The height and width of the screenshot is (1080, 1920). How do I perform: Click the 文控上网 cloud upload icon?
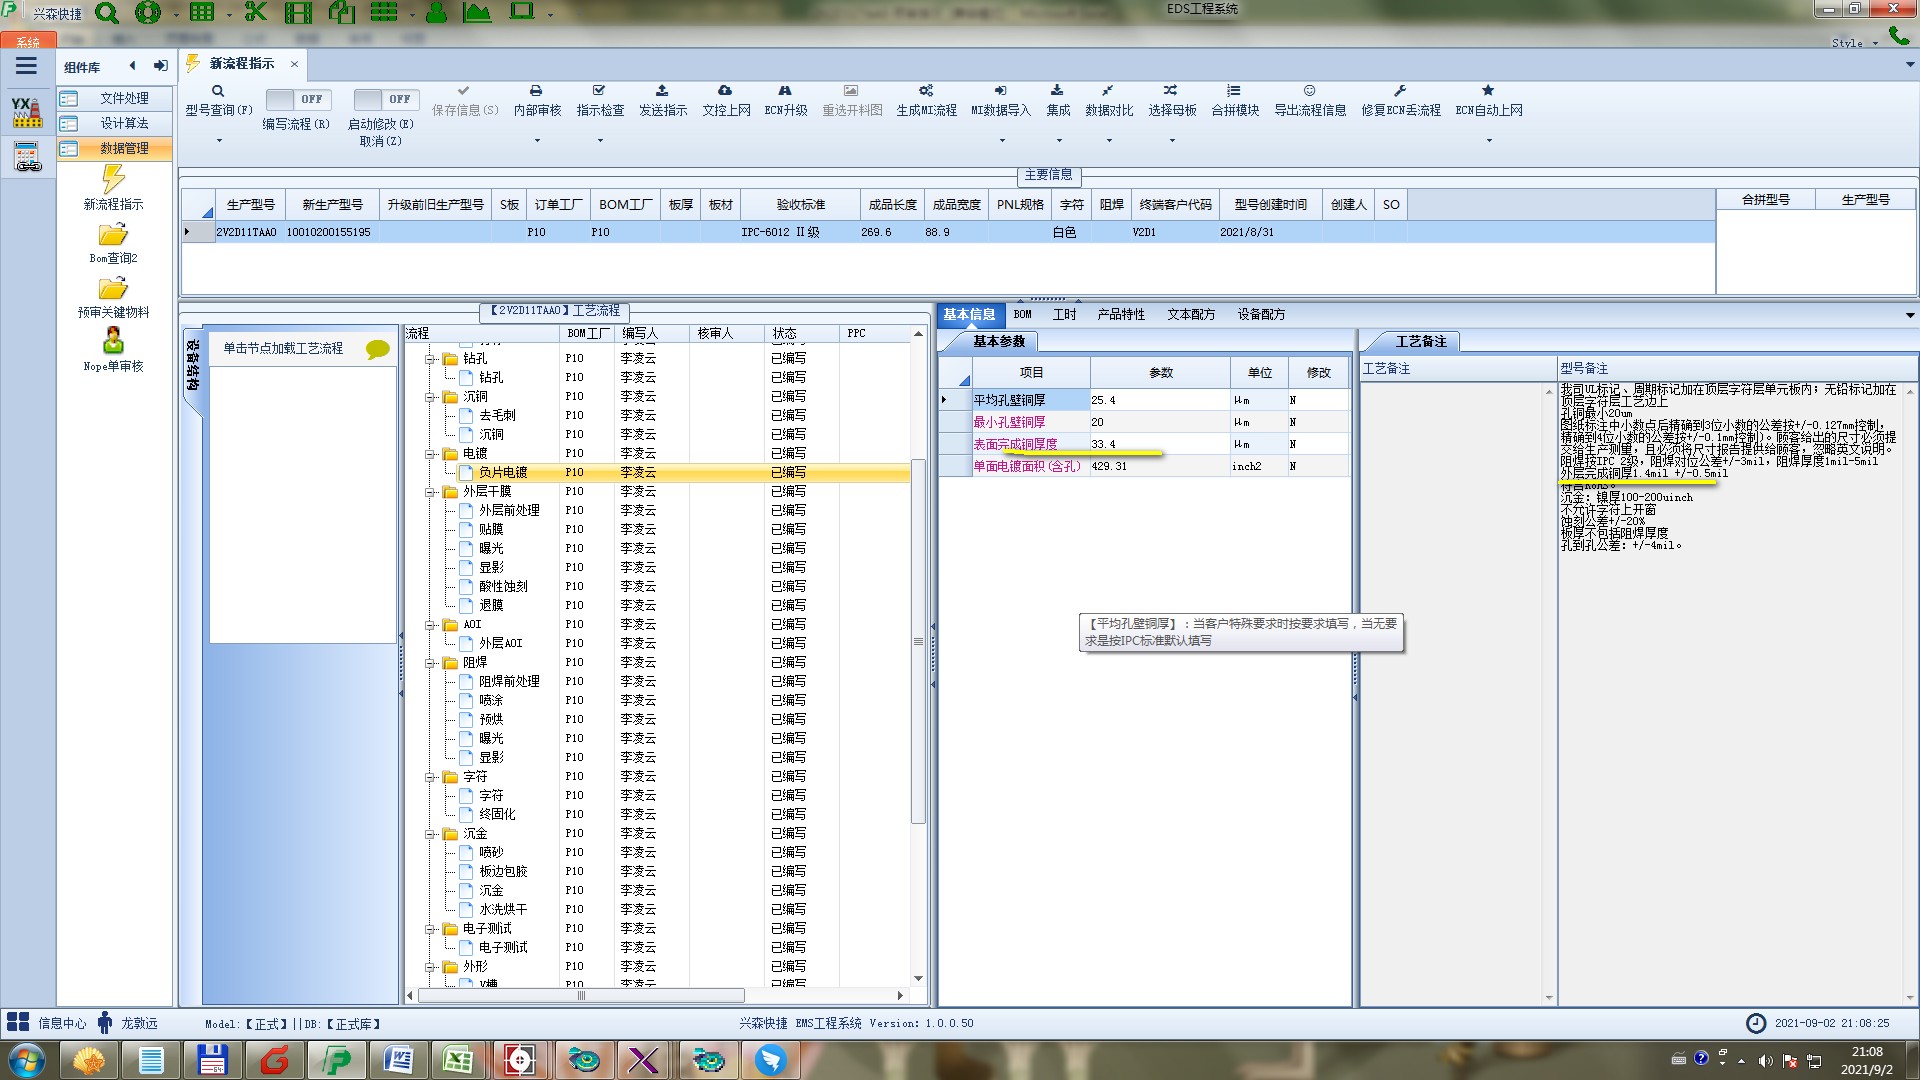point(725,91)
